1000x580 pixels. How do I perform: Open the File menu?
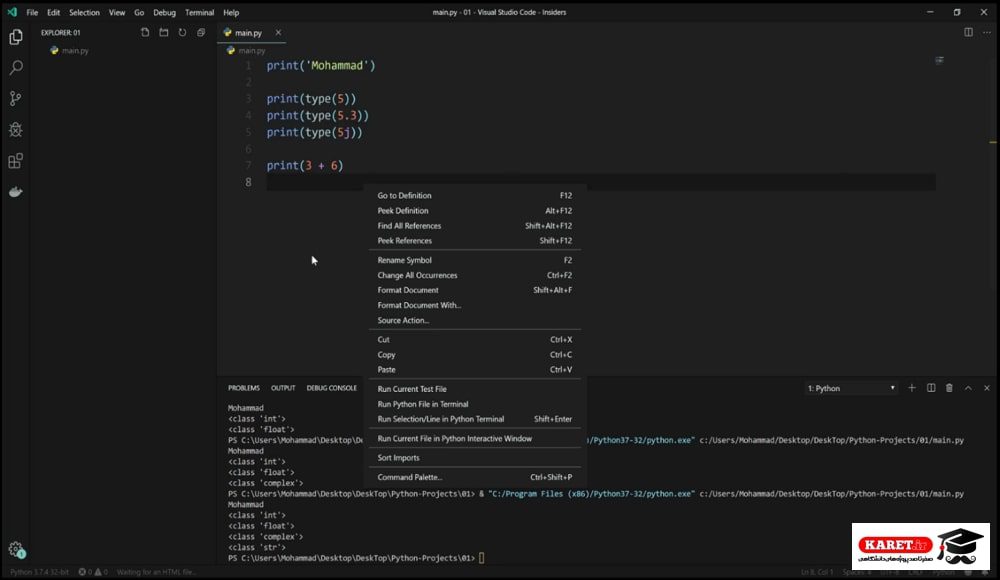coord(32,12)
